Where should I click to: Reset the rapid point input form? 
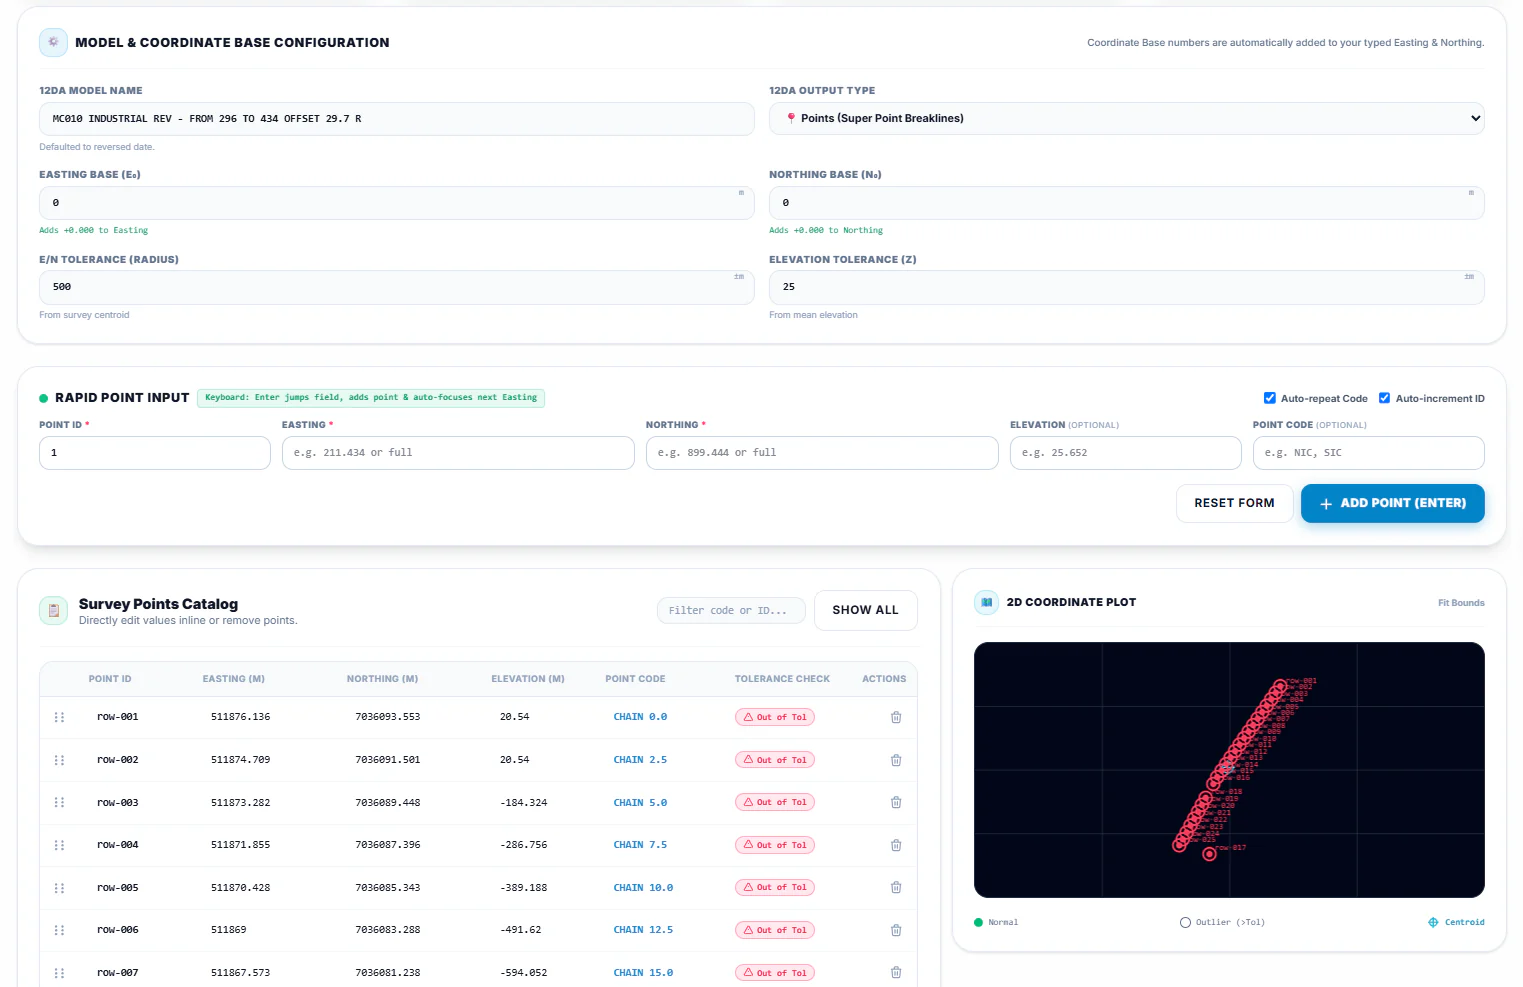1234,503
